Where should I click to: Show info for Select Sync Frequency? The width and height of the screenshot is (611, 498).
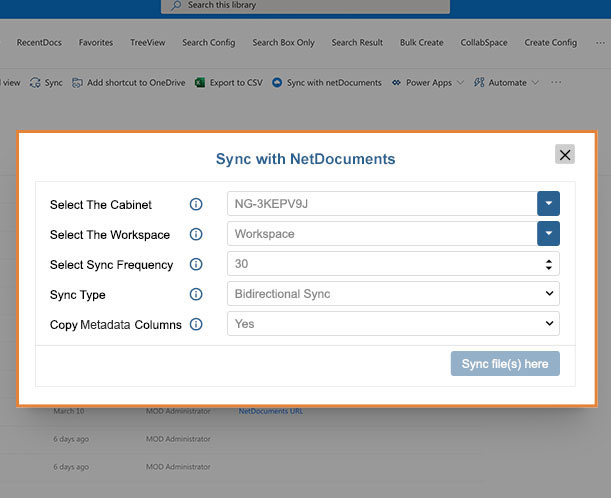click(x=196, y=264)
